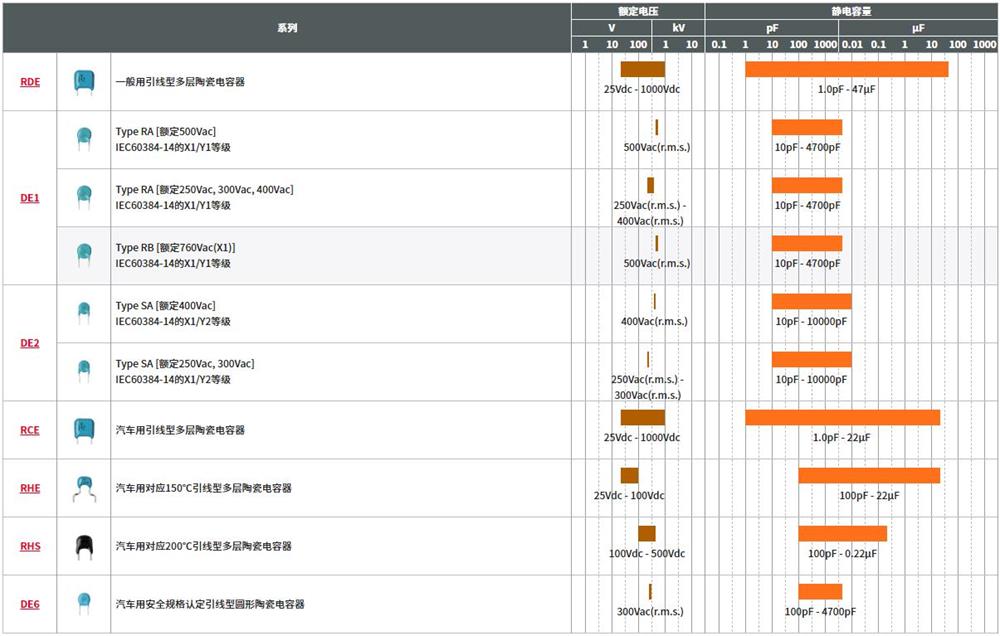Click the 静电容量 column header
Screen dimensions: 1000x636
point(851,10)
